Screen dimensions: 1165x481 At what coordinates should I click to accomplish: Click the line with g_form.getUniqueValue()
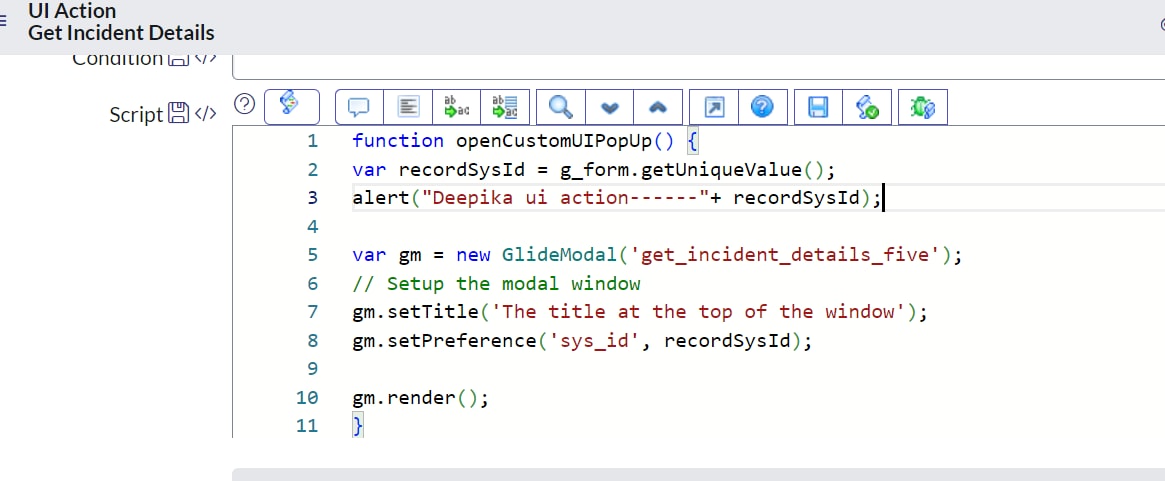click(594, 170)
